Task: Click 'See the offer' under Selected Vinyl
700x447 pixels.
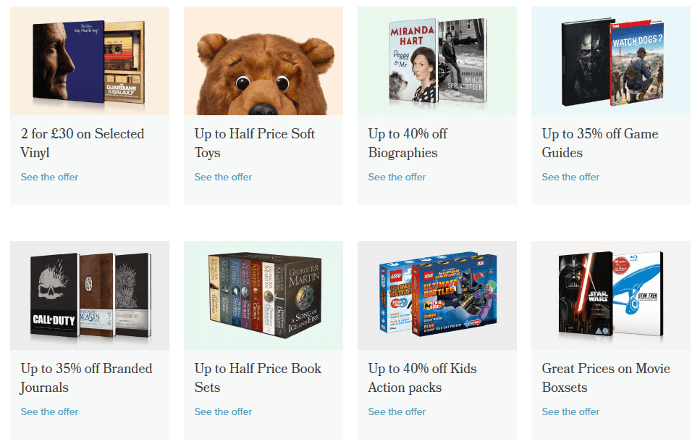Action: [50, 177]
